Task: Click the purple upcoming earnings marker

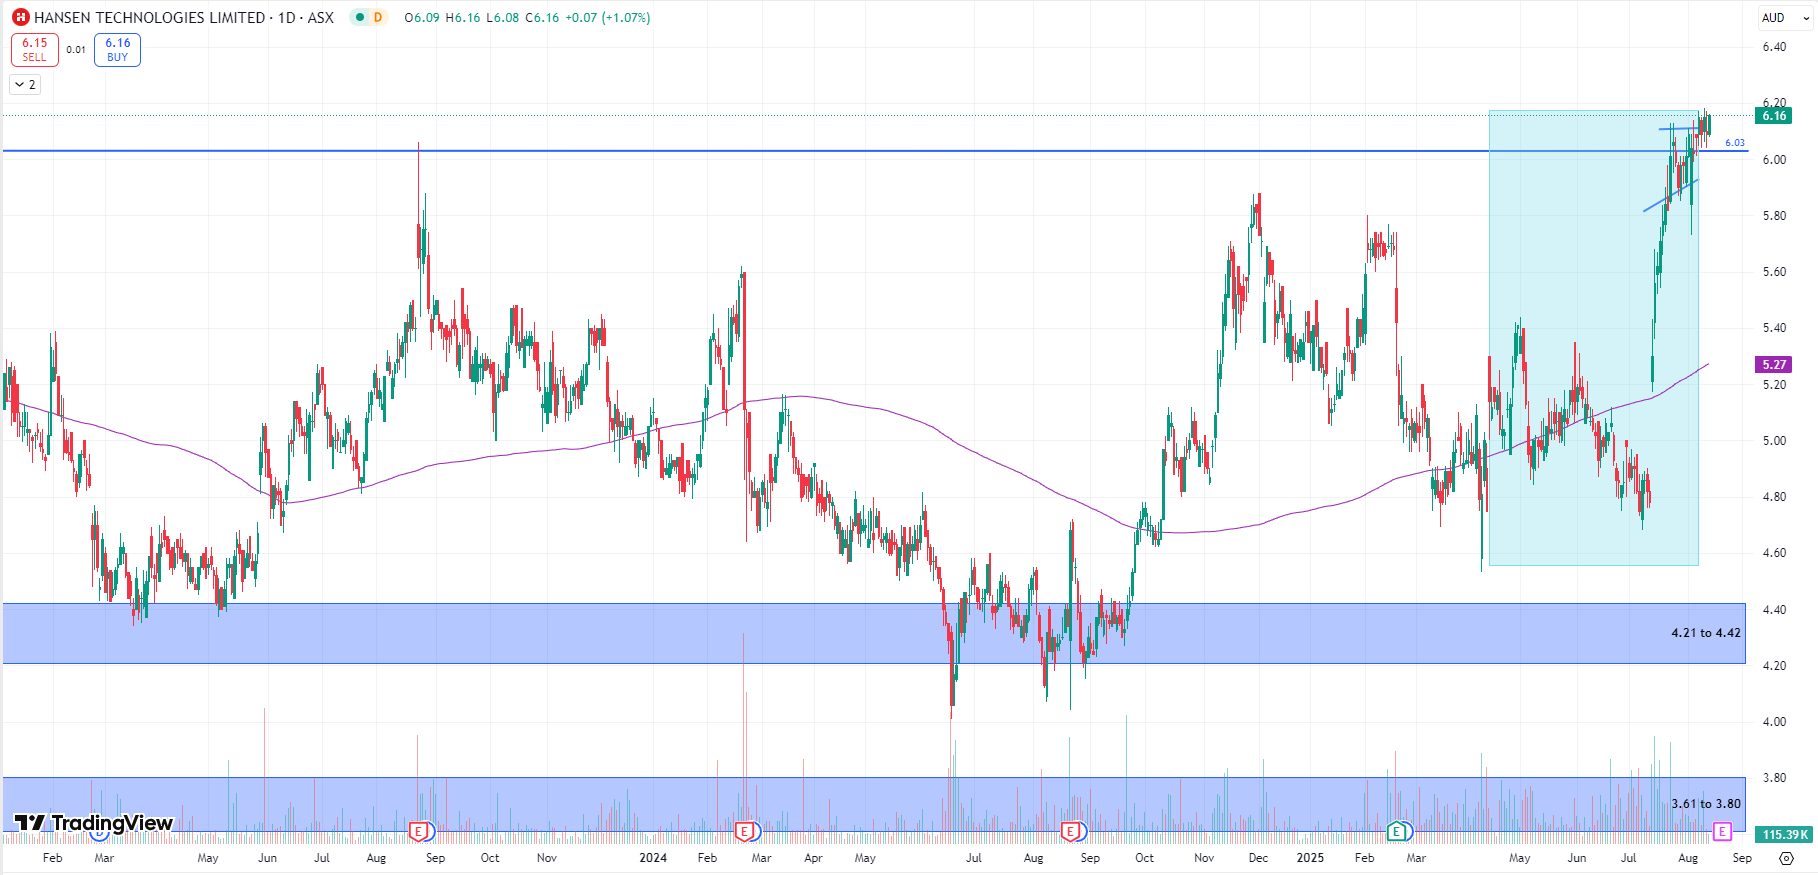Action: pos(1721,831)
